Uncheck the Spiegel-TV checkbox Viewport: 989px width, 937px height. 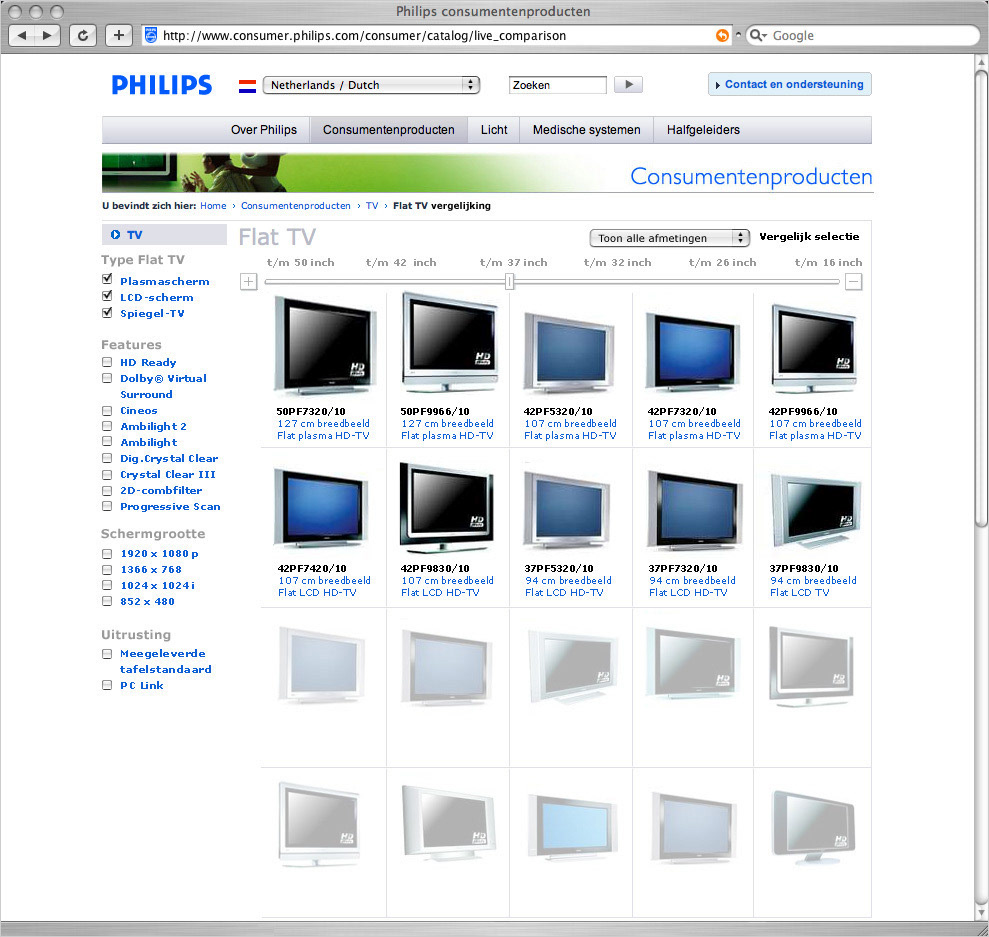(107, 312)
